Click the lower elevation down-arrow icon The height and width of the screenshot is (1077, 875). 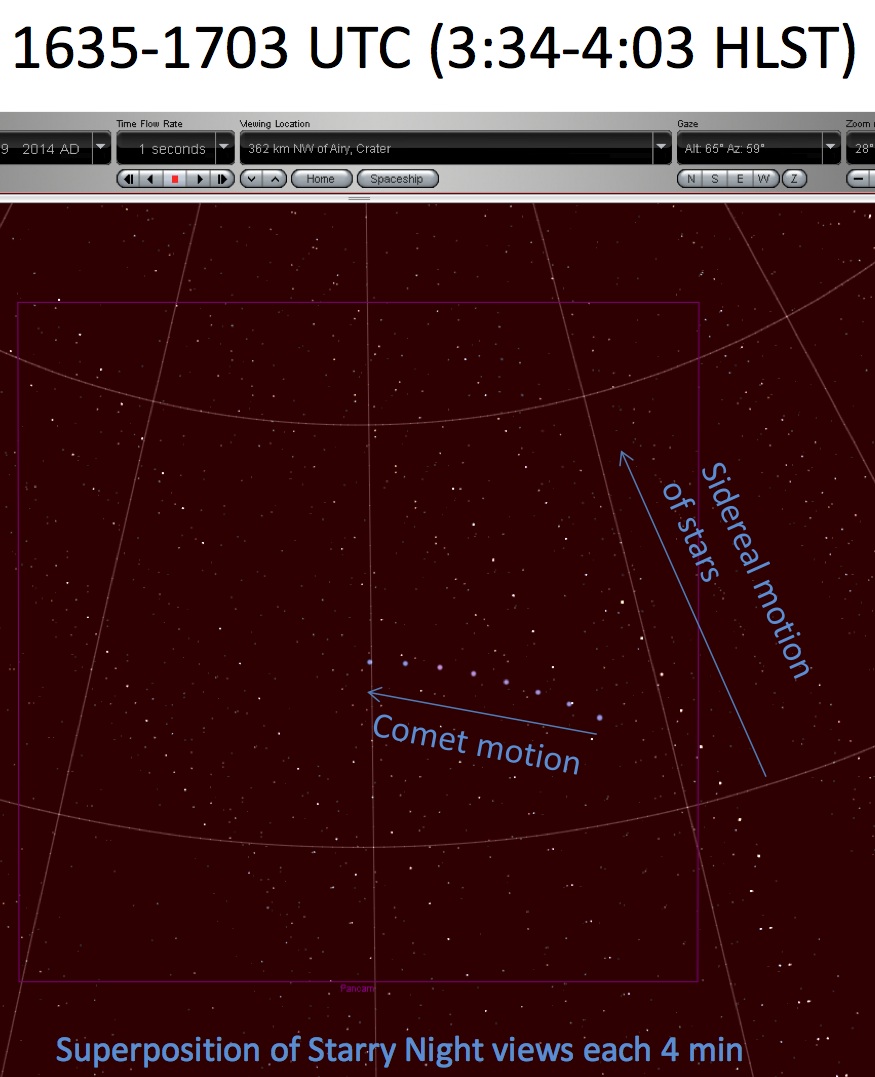click(x=252, y=179)
